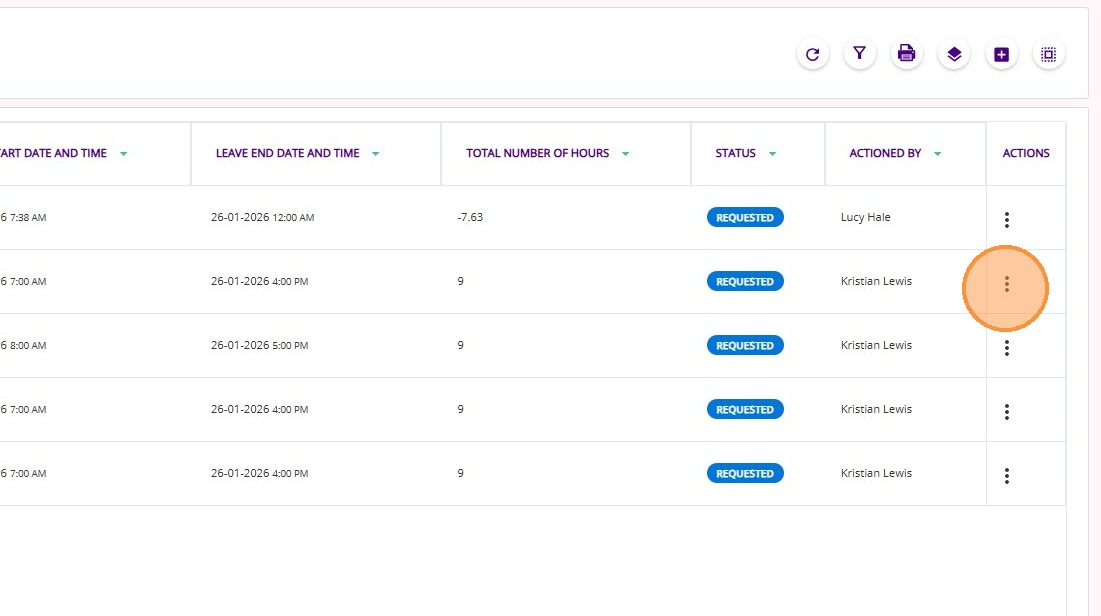Click the add (plus) icon
1101x616 pixels.
pos(1001,55)
